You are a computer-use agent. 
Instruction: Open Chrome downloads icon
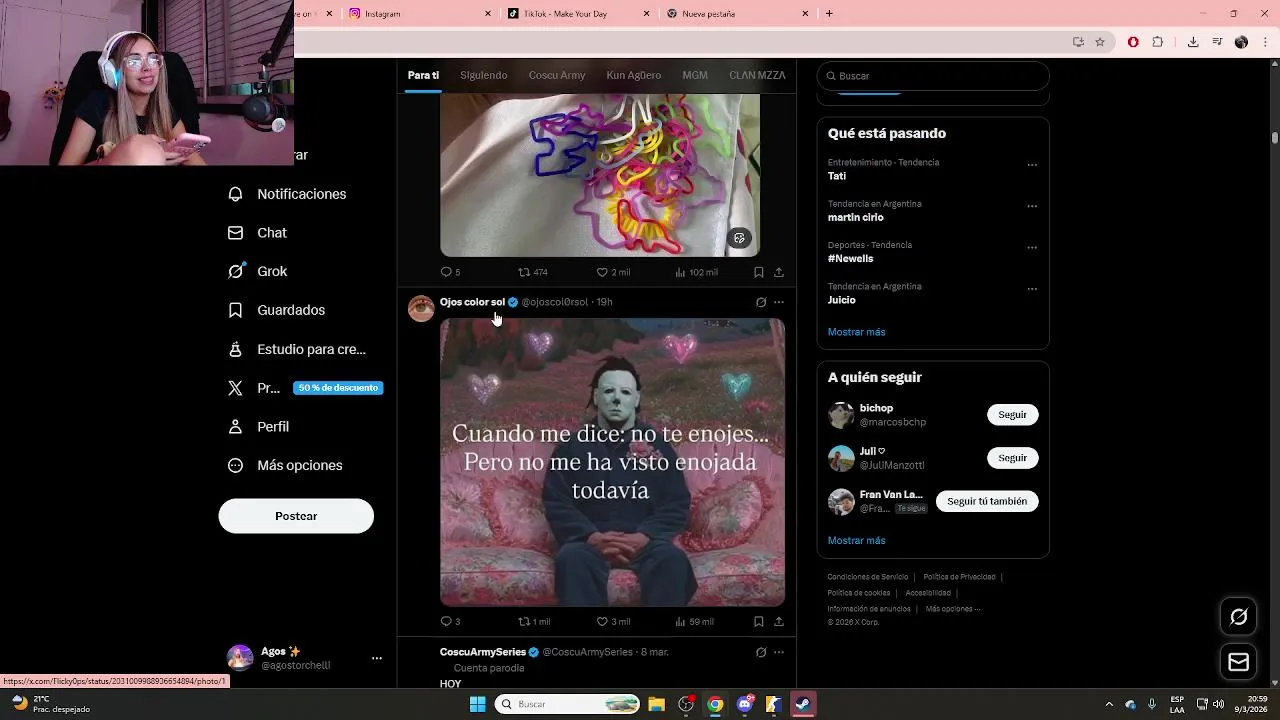(1193, 42)
